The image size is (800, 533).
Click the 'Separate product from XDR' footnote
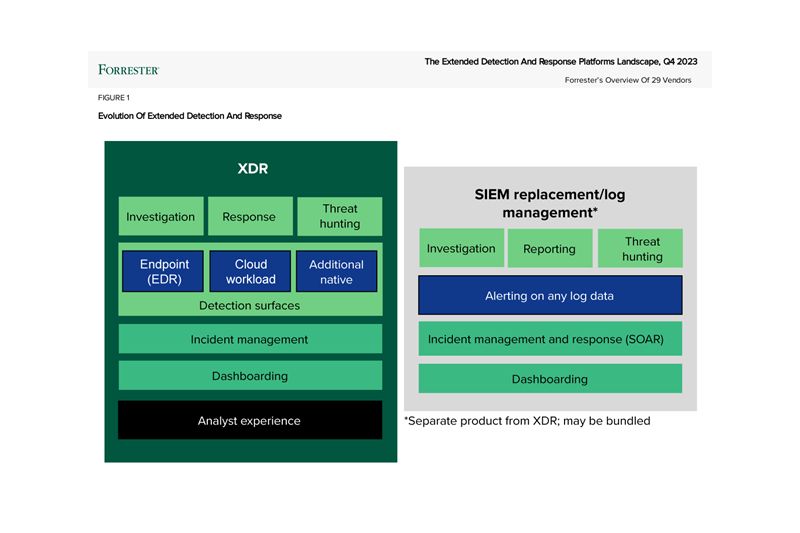527,421
